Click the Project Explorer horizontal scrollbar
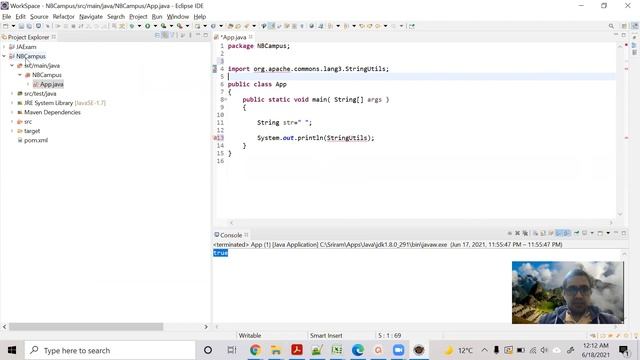 coord(86,327)
